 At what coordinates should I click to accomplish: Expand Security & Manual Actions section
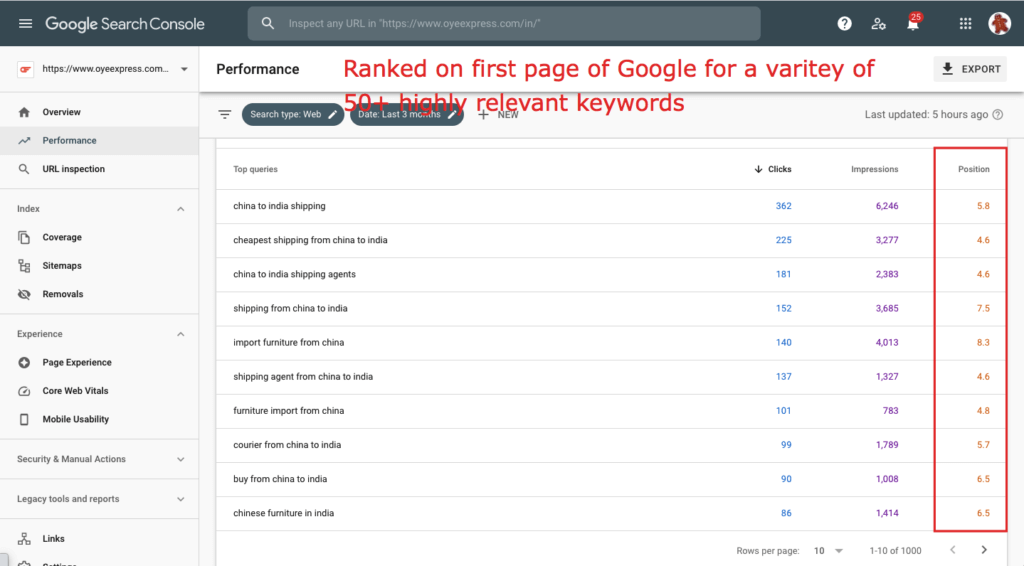181,459
